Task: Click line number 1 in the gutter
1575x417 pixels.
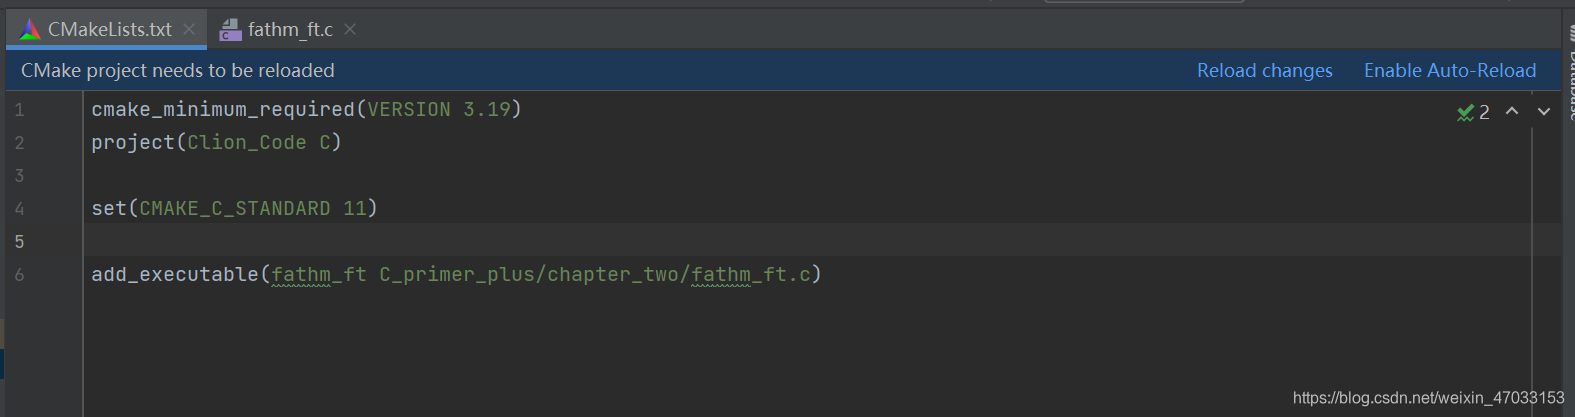Action: click(19, 110)
